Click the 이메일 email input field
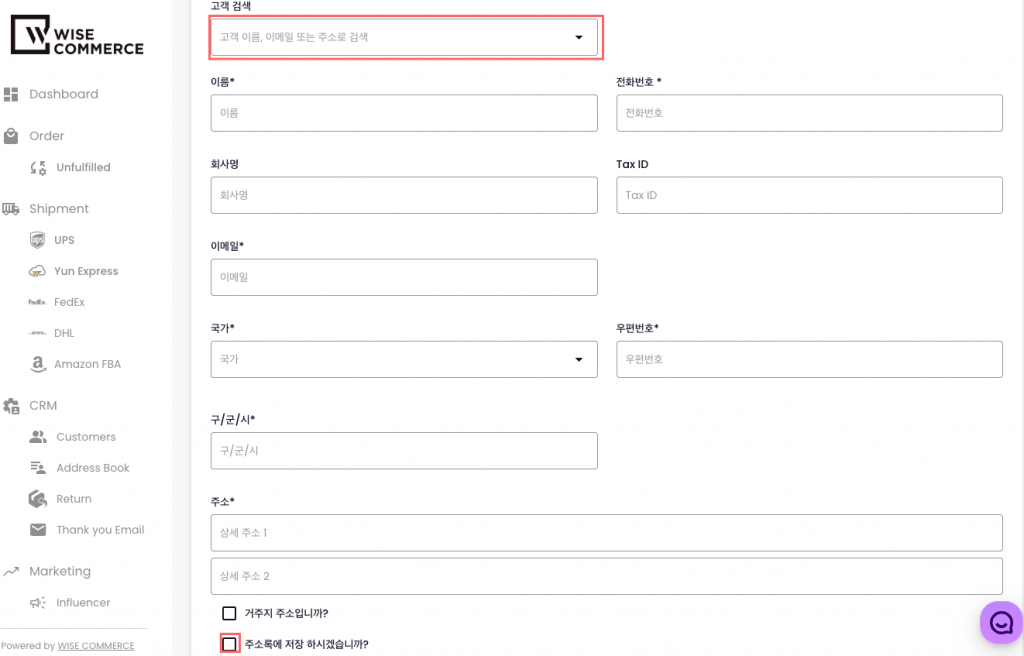The height and width of the screenshot is (656, 1024). [x=403, y=277]
